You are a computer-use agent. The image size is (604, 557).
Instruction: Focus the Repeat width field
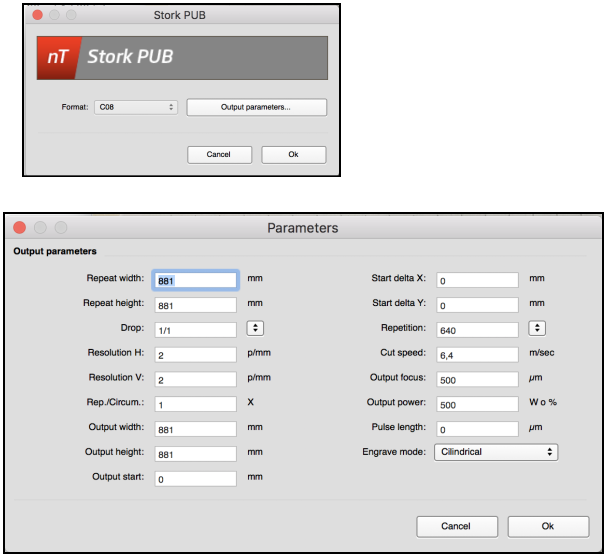click(196, 280)
